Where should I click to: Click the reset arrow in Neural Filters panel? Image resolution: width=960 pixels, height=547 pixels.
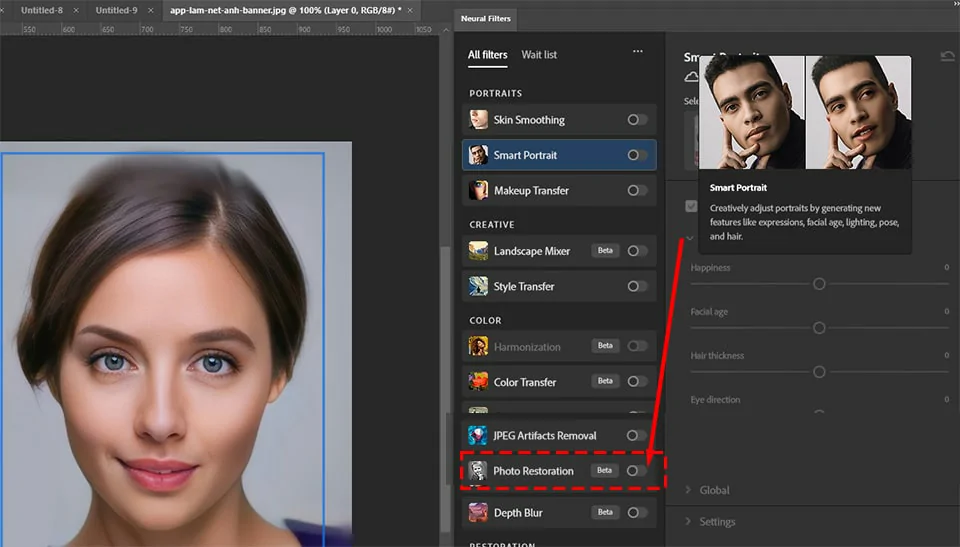(x=946, y=57)
